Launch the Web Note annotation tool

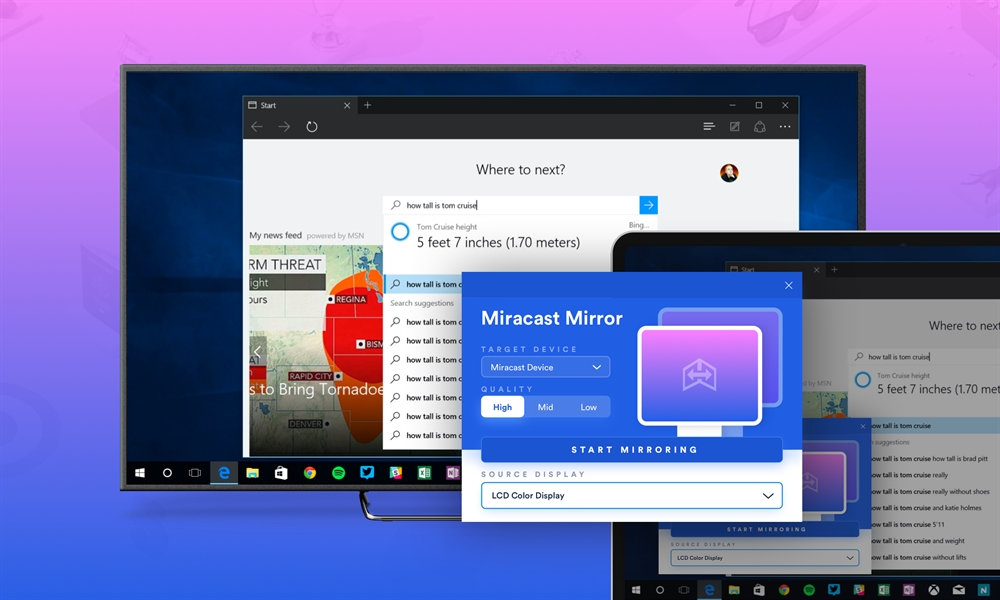pyautogui.click(x=734, y=126)
